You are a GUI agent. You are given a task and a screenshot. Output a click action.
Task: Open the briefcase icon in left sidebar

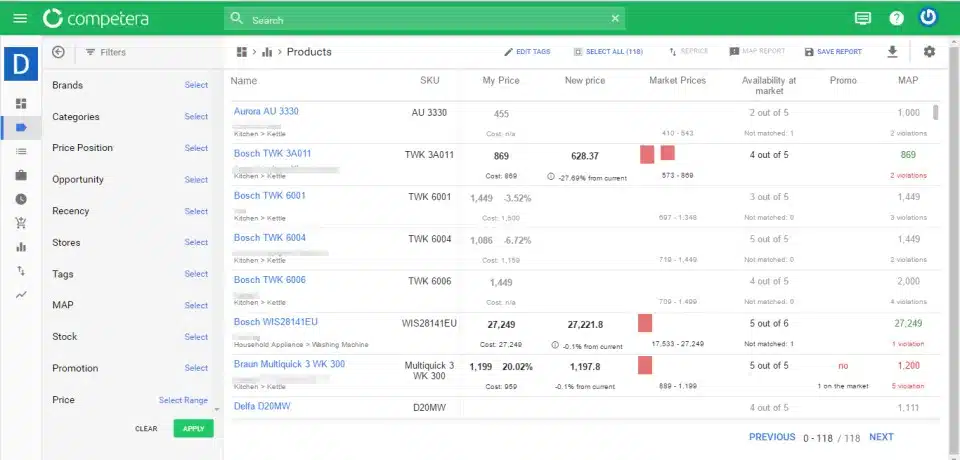[x=21, y=175]
